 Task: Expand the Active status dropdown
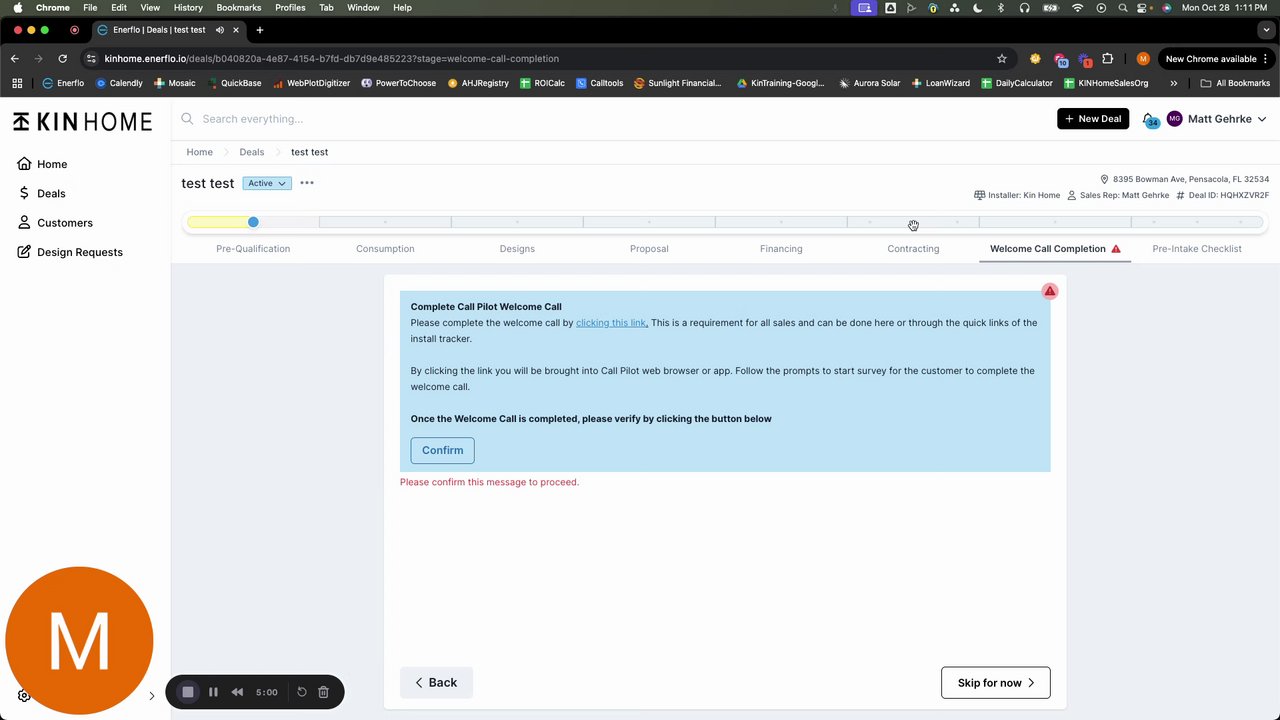point(267,183)
